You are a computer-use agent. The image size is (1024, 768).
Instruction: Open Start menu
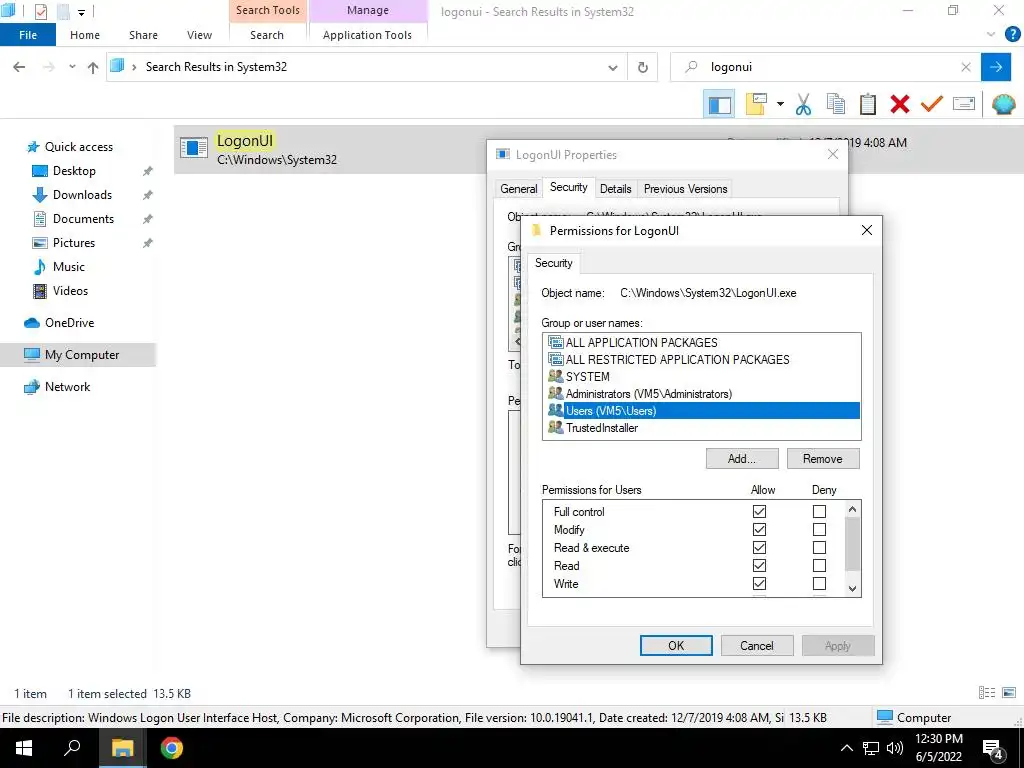24,748
